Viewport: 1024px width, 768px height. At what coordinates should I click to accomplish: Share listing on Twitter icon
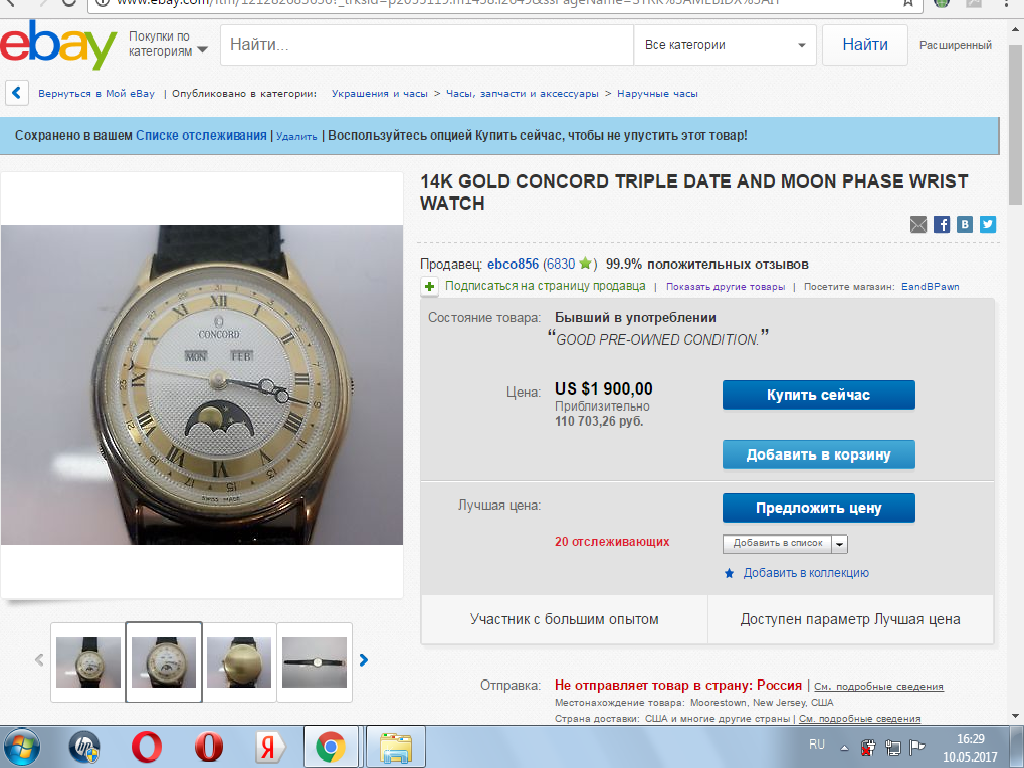988,225
